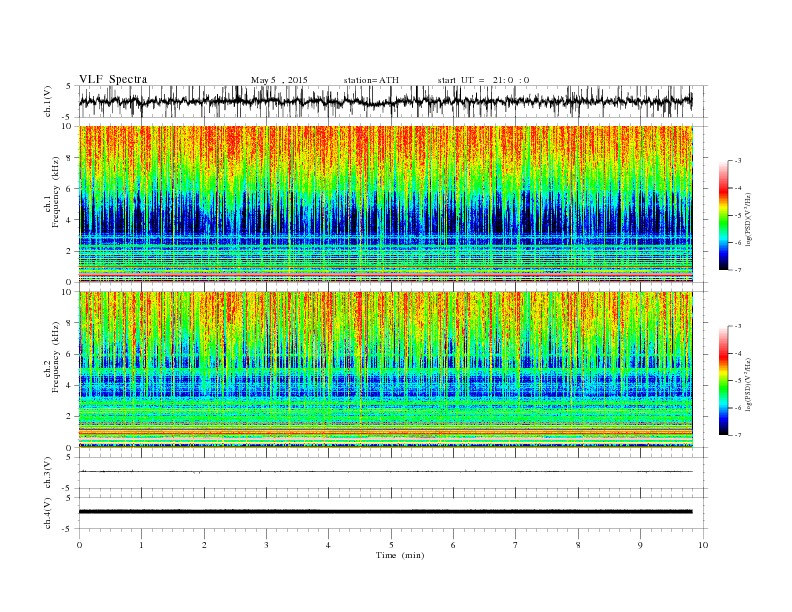The width and height of the screenshot is (792, 612).
Task: Click the ch.4 thick black waveform trace
Action: pos(385,512)
